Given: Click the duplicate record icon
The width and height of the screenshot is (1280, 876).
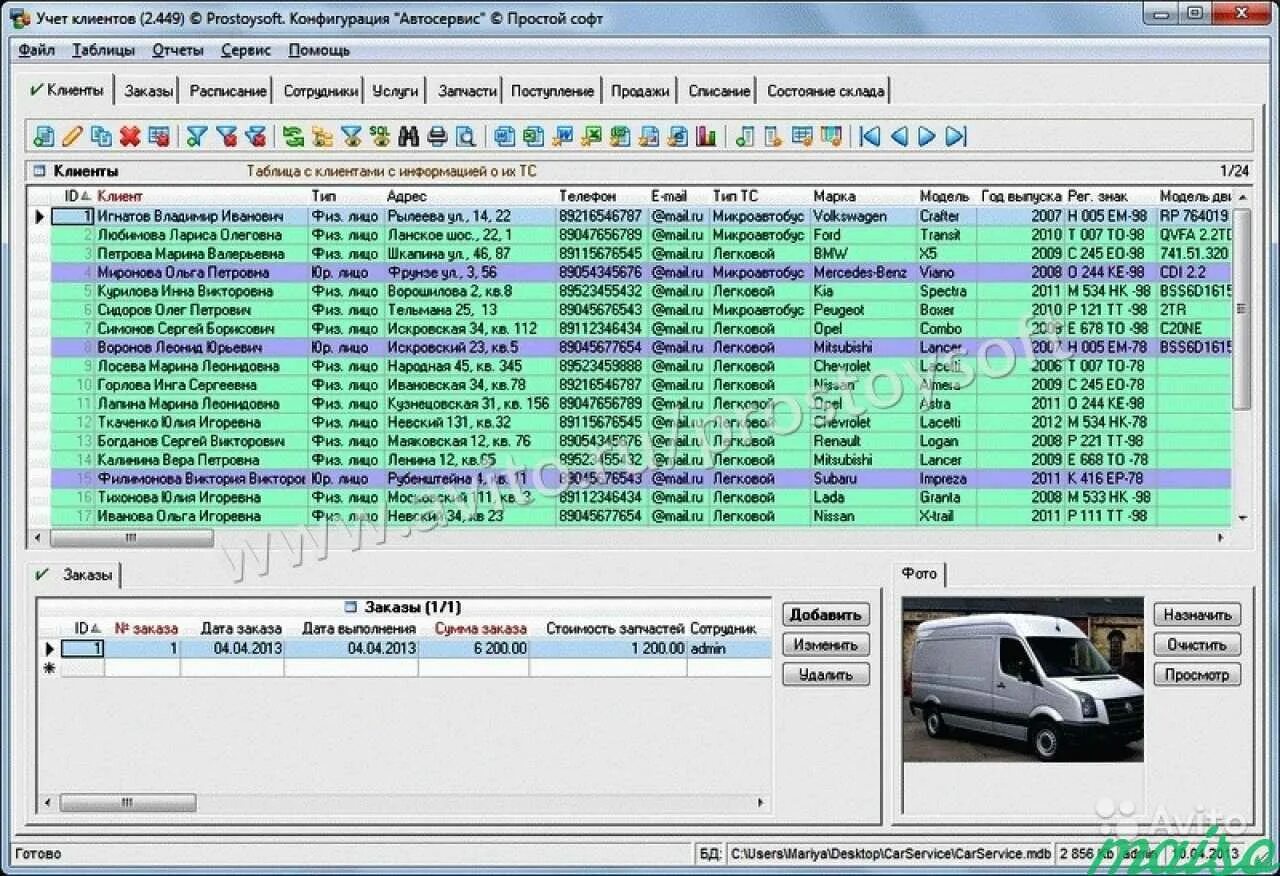Looking at the screenshot, I should coord(101,136).
